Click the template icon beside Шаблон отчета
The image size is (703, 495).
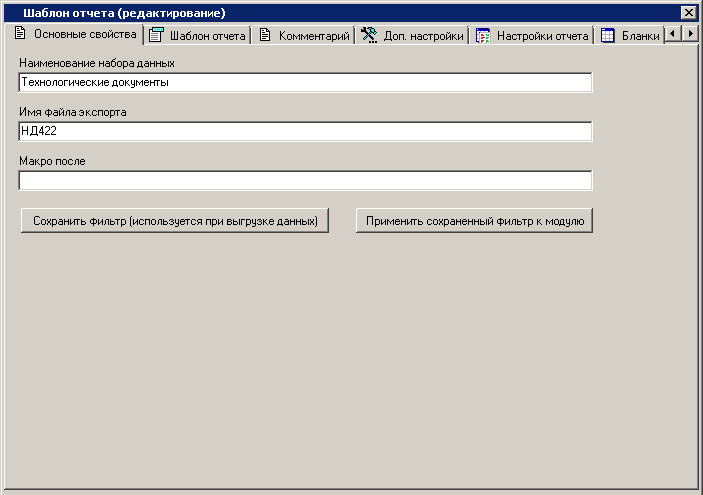(156, 36)
